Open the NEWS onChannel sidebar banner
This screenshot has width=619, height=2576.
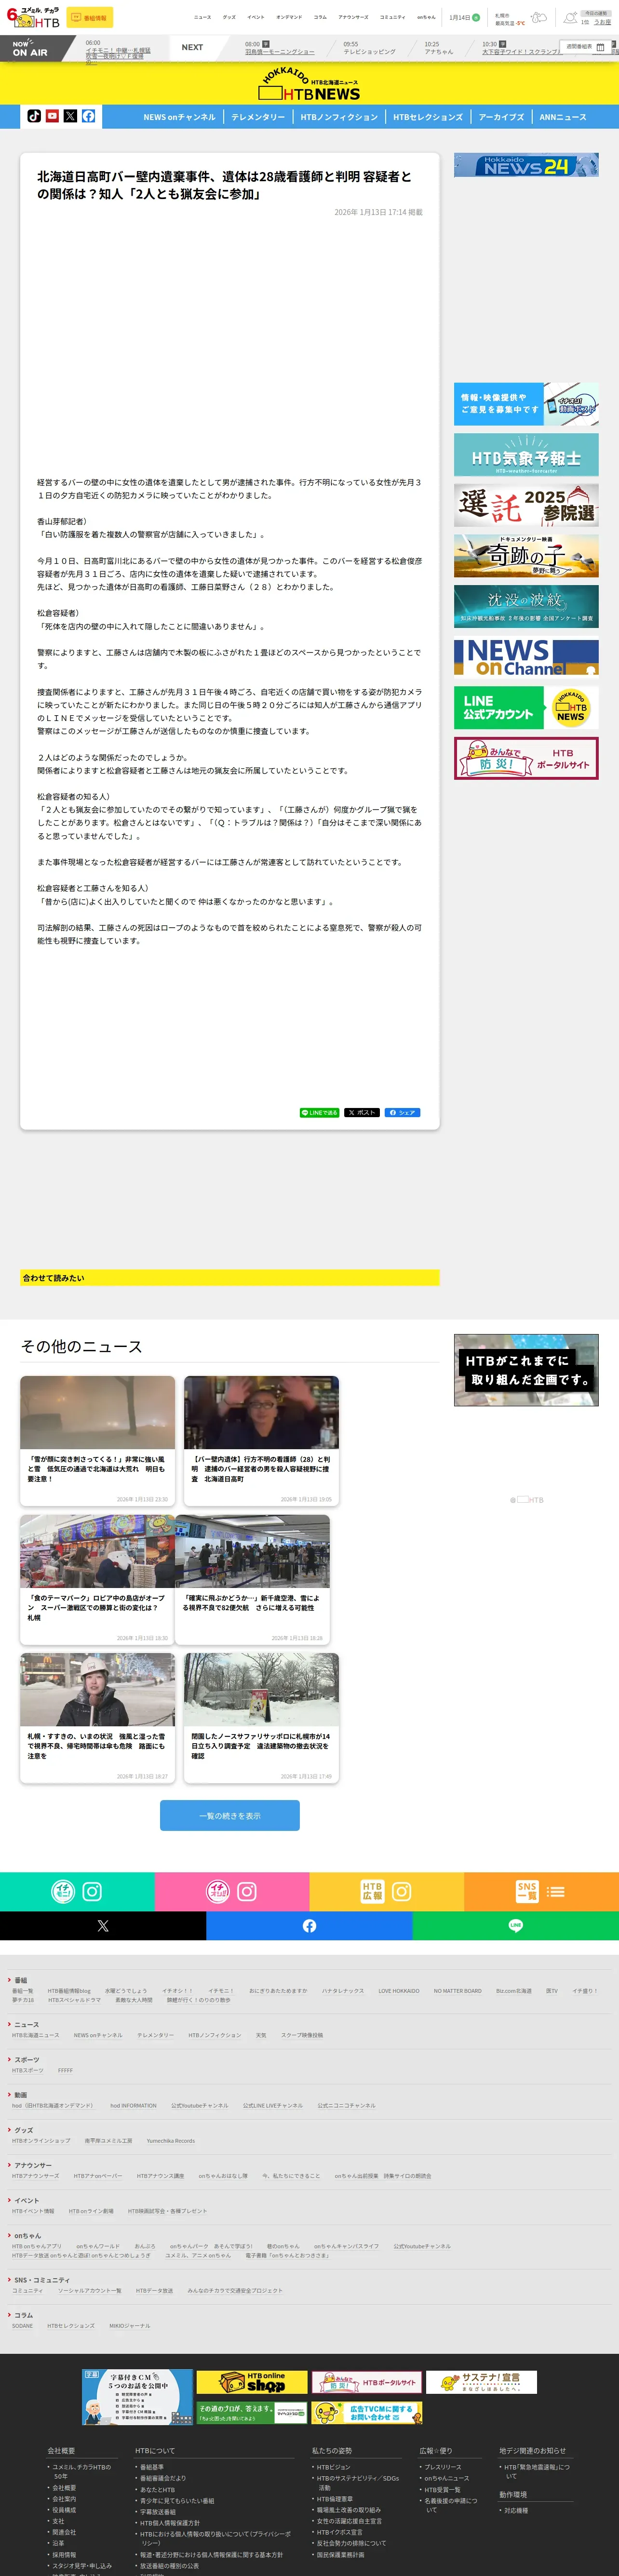pyautogui.click(x=526, y=657)
